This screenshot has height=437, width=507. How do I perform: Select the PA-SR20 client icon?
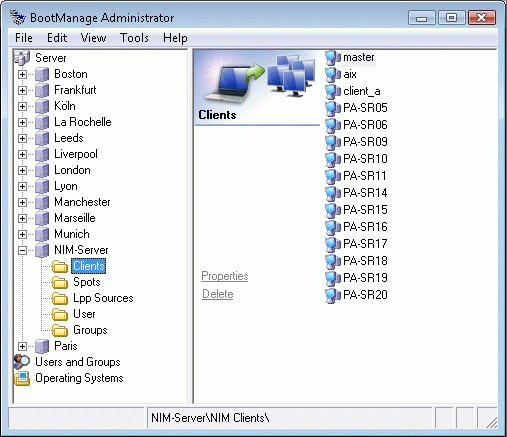pyautogui.click(x=333, y=295)
